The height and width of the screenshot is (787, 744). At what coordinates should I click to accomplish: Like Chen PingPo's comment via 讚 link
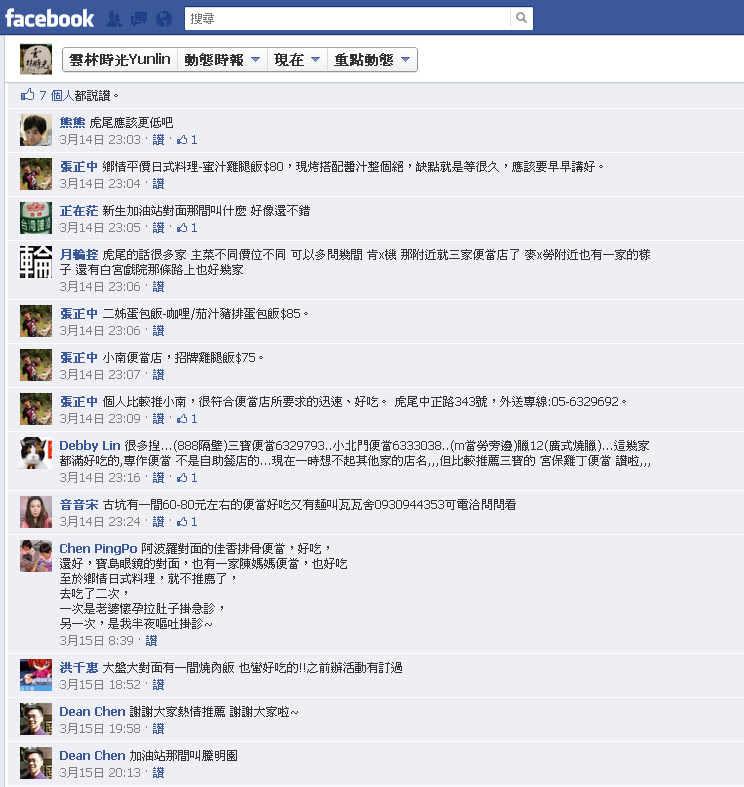click(x=152, y=640)
